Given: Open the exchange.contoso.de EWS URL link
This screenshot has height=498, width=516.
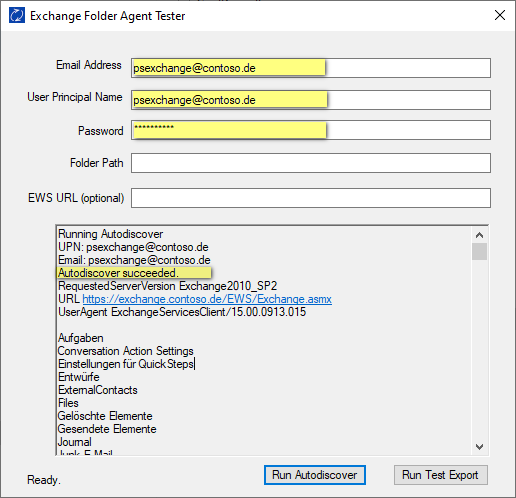Looking at the screenshot, I should point(207,299).
